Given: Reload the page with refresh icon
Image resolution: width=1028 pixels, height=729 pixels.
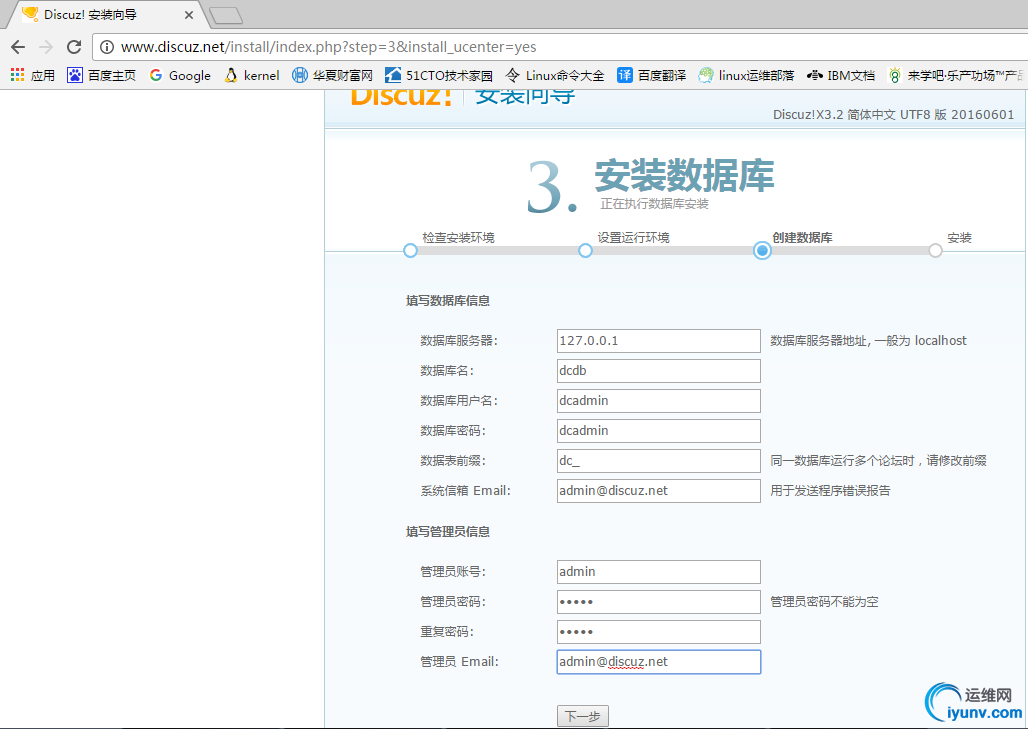Looking at the screenshot, I should tap(74, 47).
